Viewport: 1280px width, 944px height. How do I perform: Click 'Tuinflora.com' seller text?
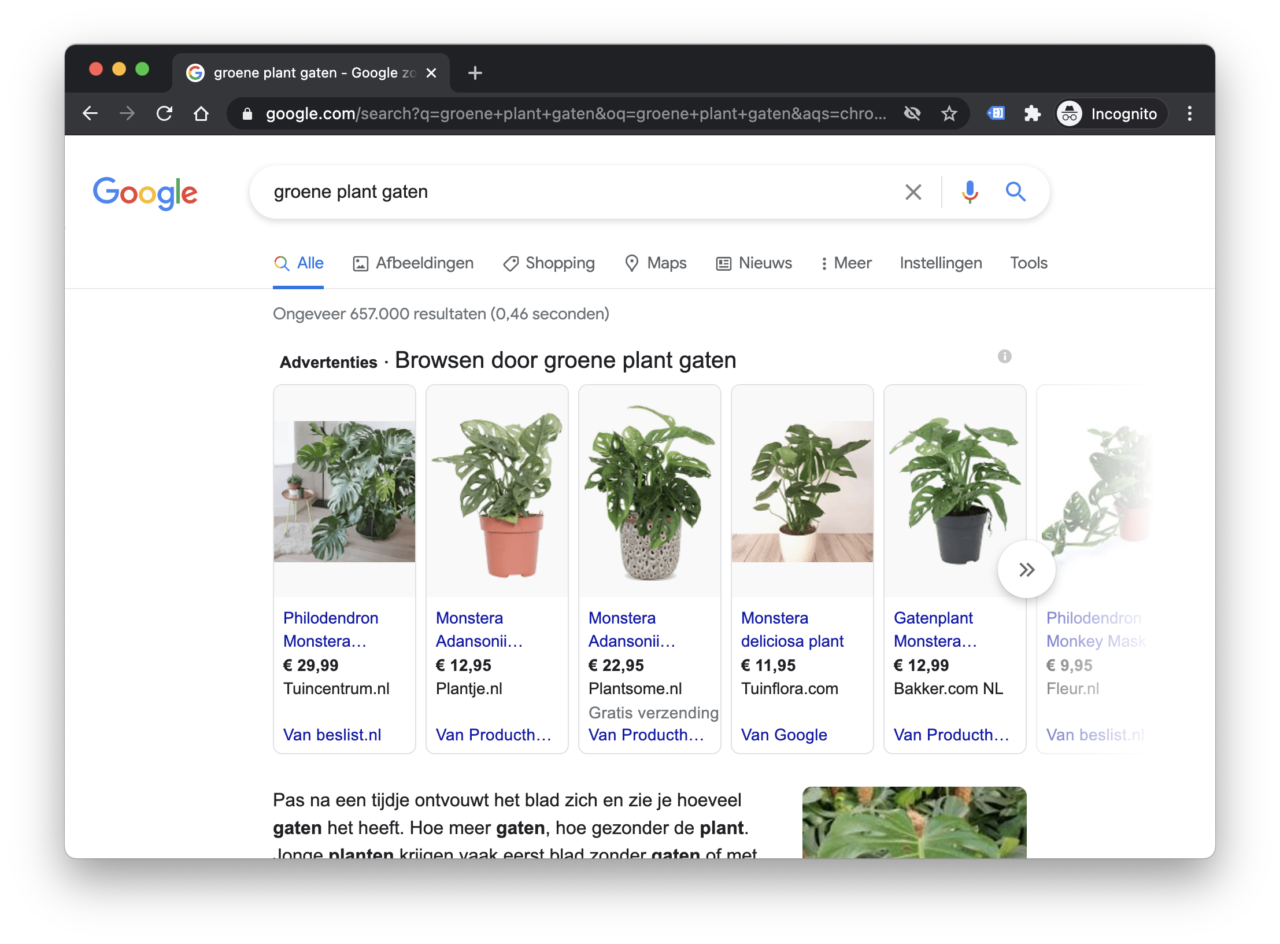(x=790, y=688)
